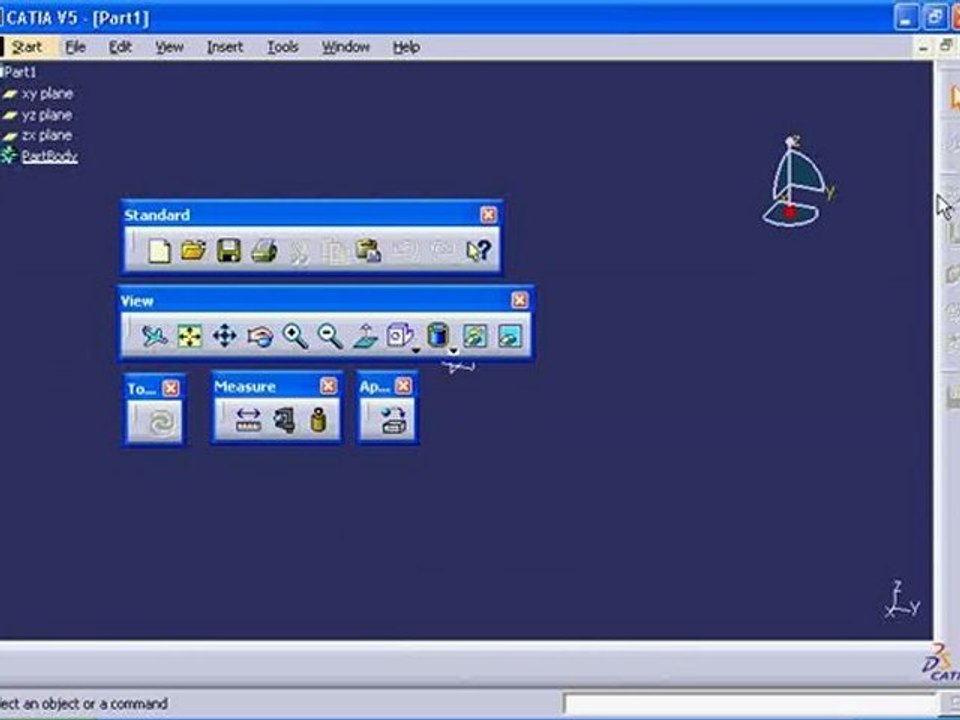The width and height of the screenshot is (960, 720).
Task: Print using the printer icon
Action: click(x=264, y=251)
